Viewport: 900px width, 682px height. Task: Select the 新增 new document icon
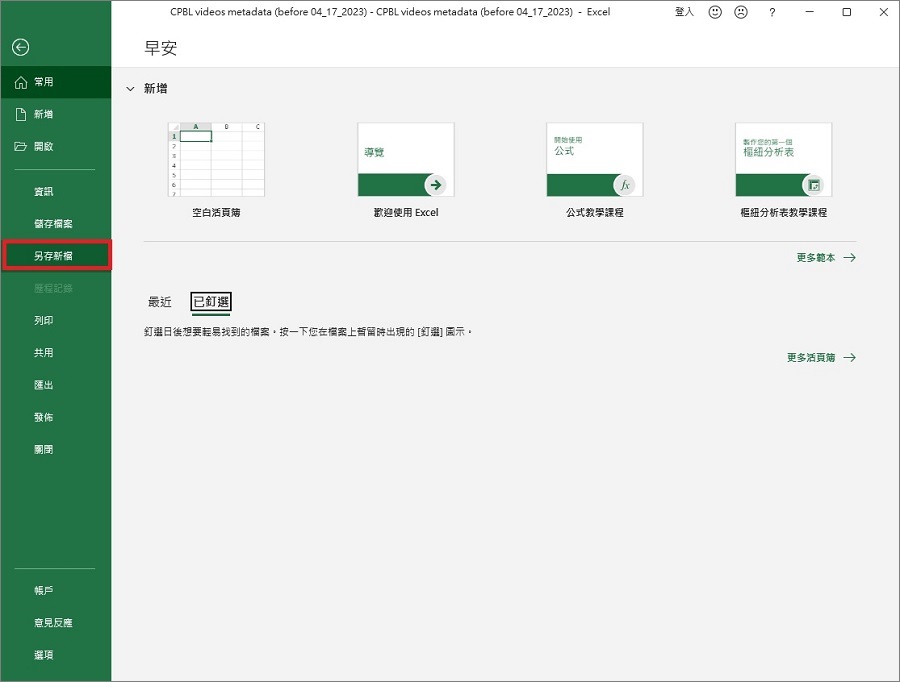pyautogui.click(x=21, y=114)
